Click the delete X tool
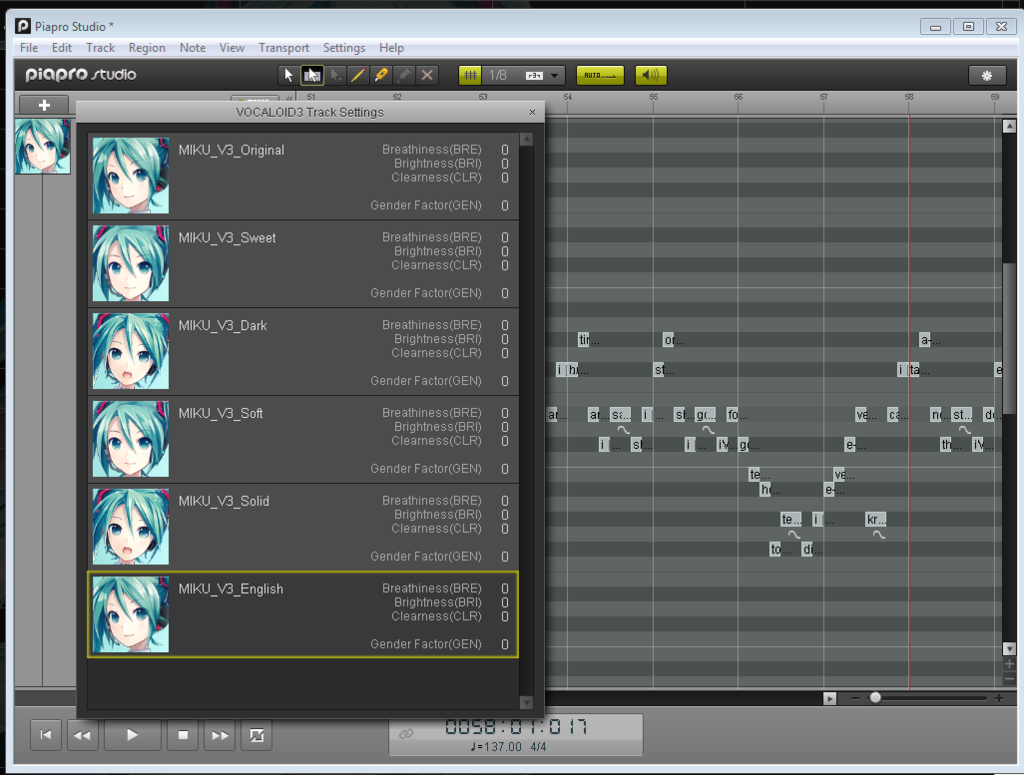This screenshot has height=775, width=1024. pos(427,75)
